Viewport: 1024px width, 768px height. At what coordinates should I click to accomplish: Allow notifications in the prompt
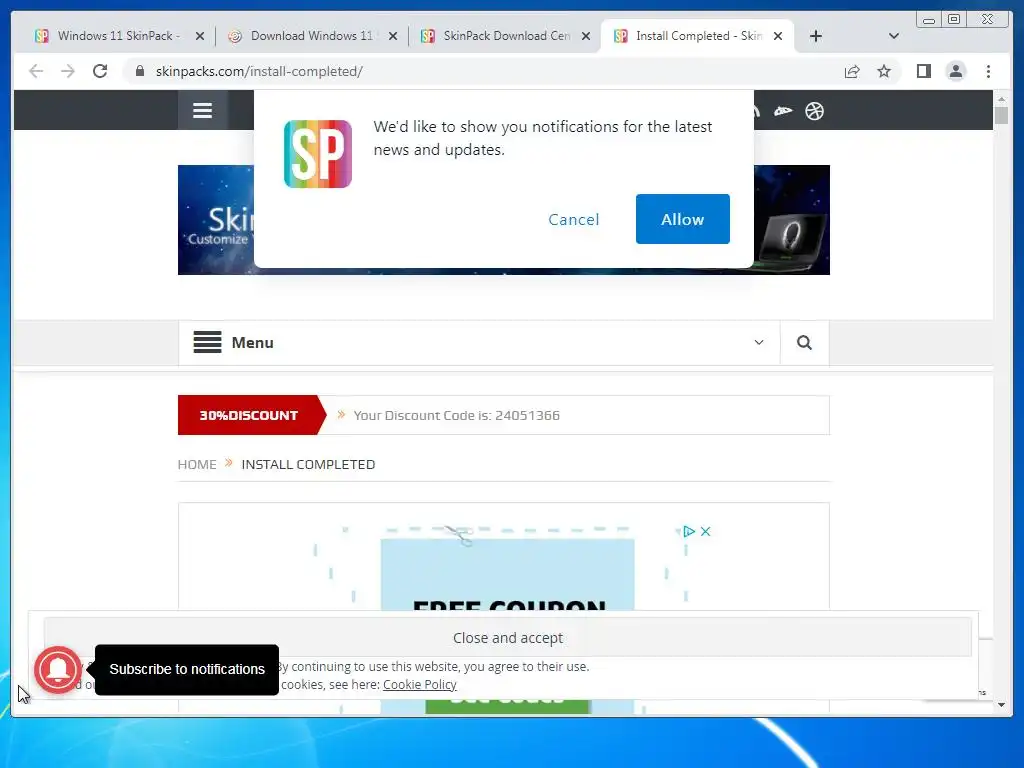point(682,219)
